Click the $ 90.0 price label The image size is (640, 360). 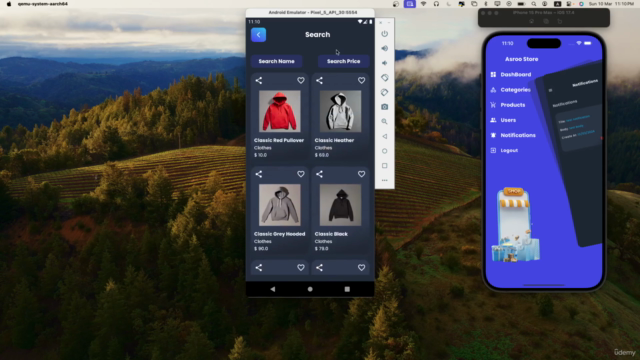pos(261,249)
